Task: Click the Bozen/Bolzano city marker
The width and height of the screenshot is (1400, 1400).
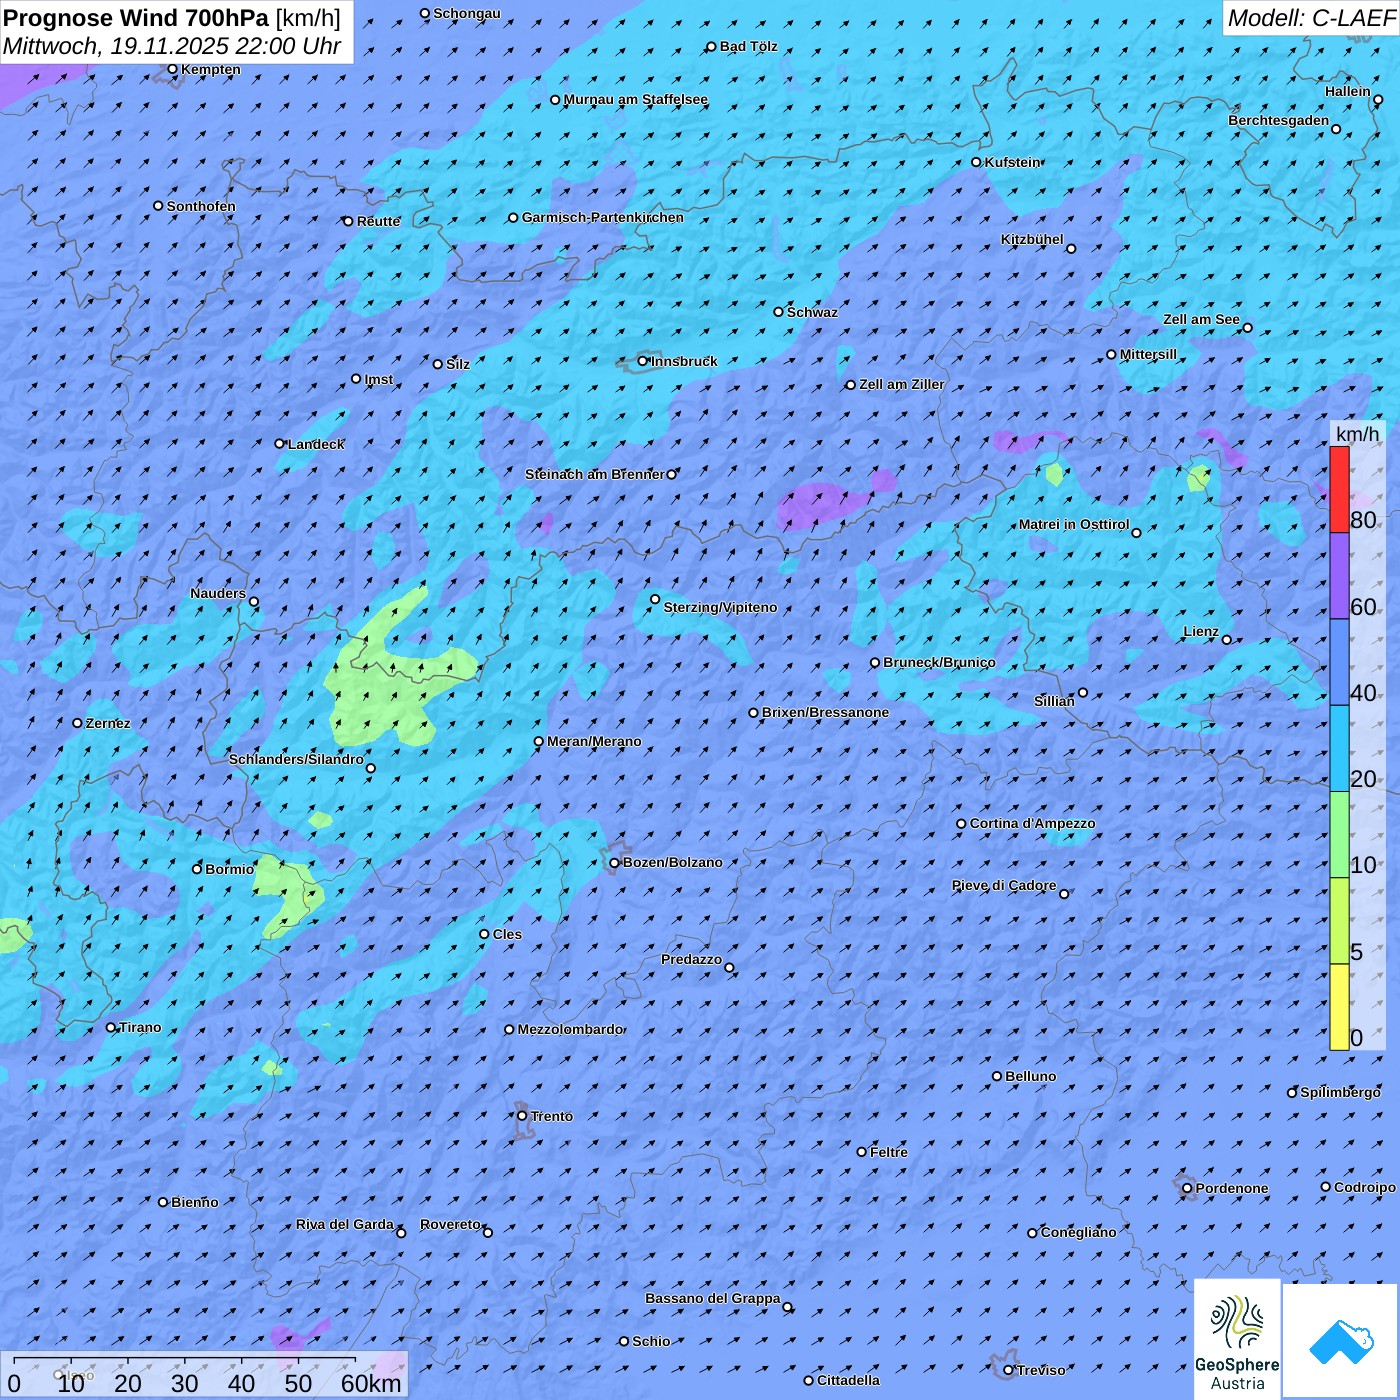Action: [615, 863]
